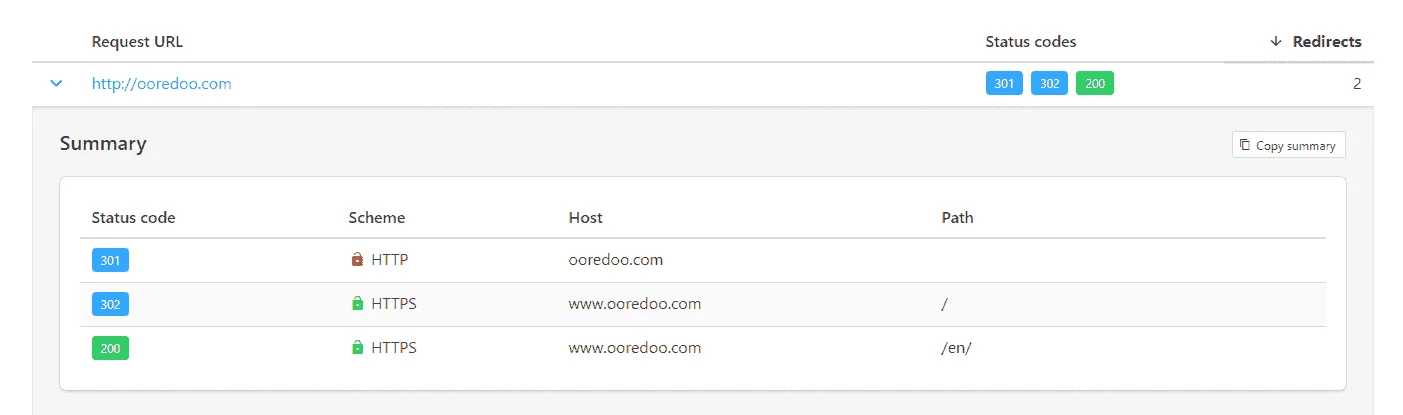Sort by the Redirects column header
1403x415 pixels.
coord(1316,42)
